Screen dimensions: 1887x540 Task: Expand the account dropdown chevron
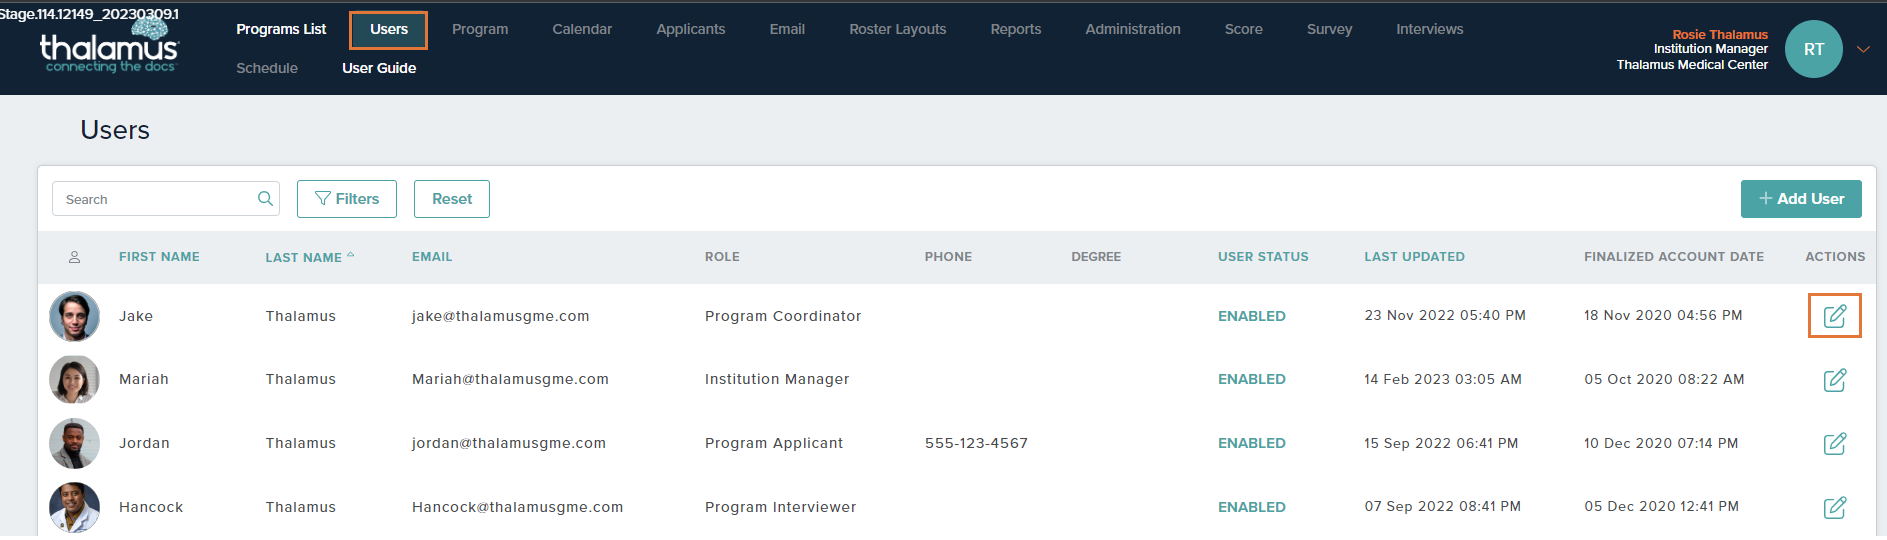click(1863, 49)
